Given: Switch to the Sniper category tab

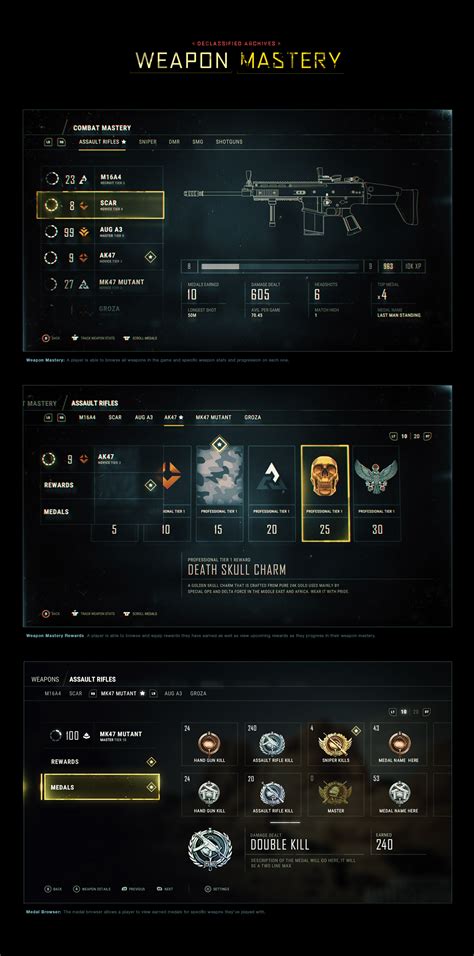Looking at the screenshot, I should (148, 142).
